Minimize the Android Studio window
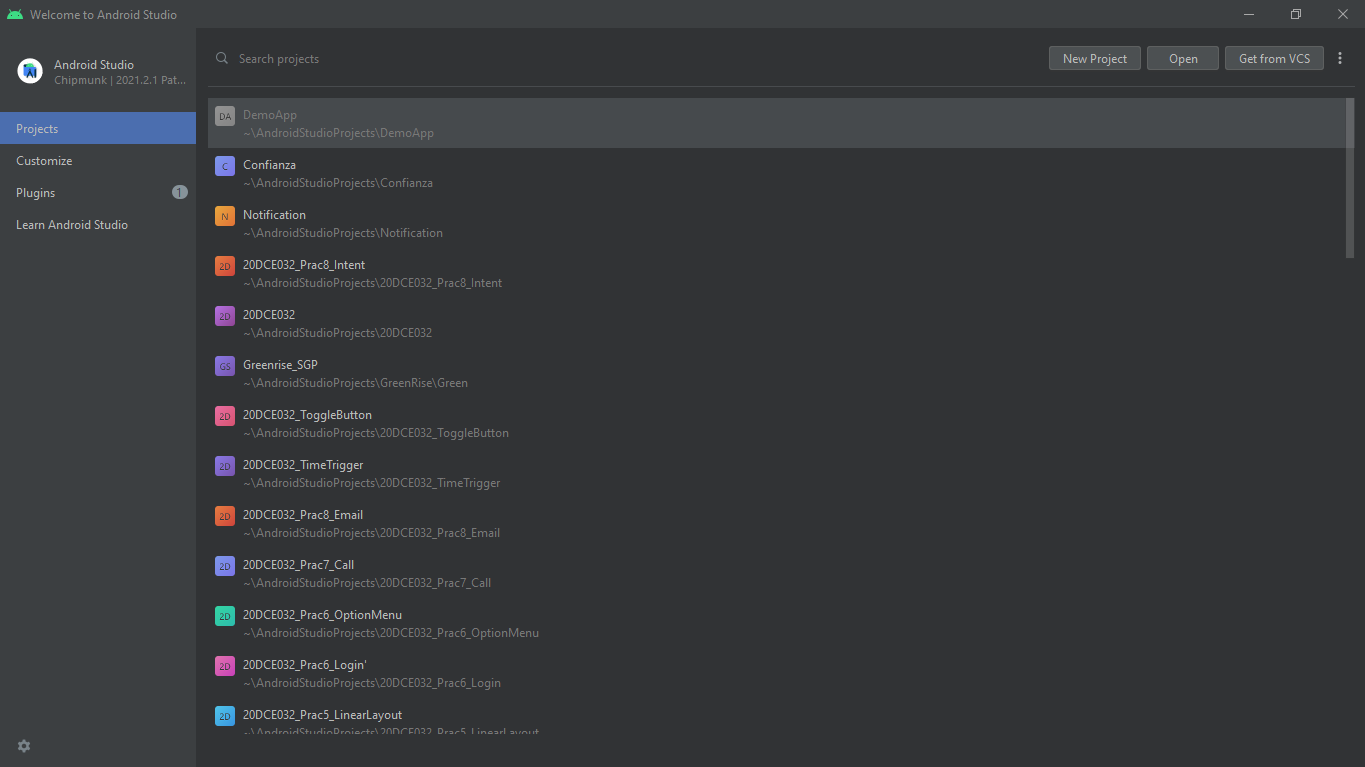Image resolution: width=1365 pixels, height=767 pixels. (x=1250, y=14)
